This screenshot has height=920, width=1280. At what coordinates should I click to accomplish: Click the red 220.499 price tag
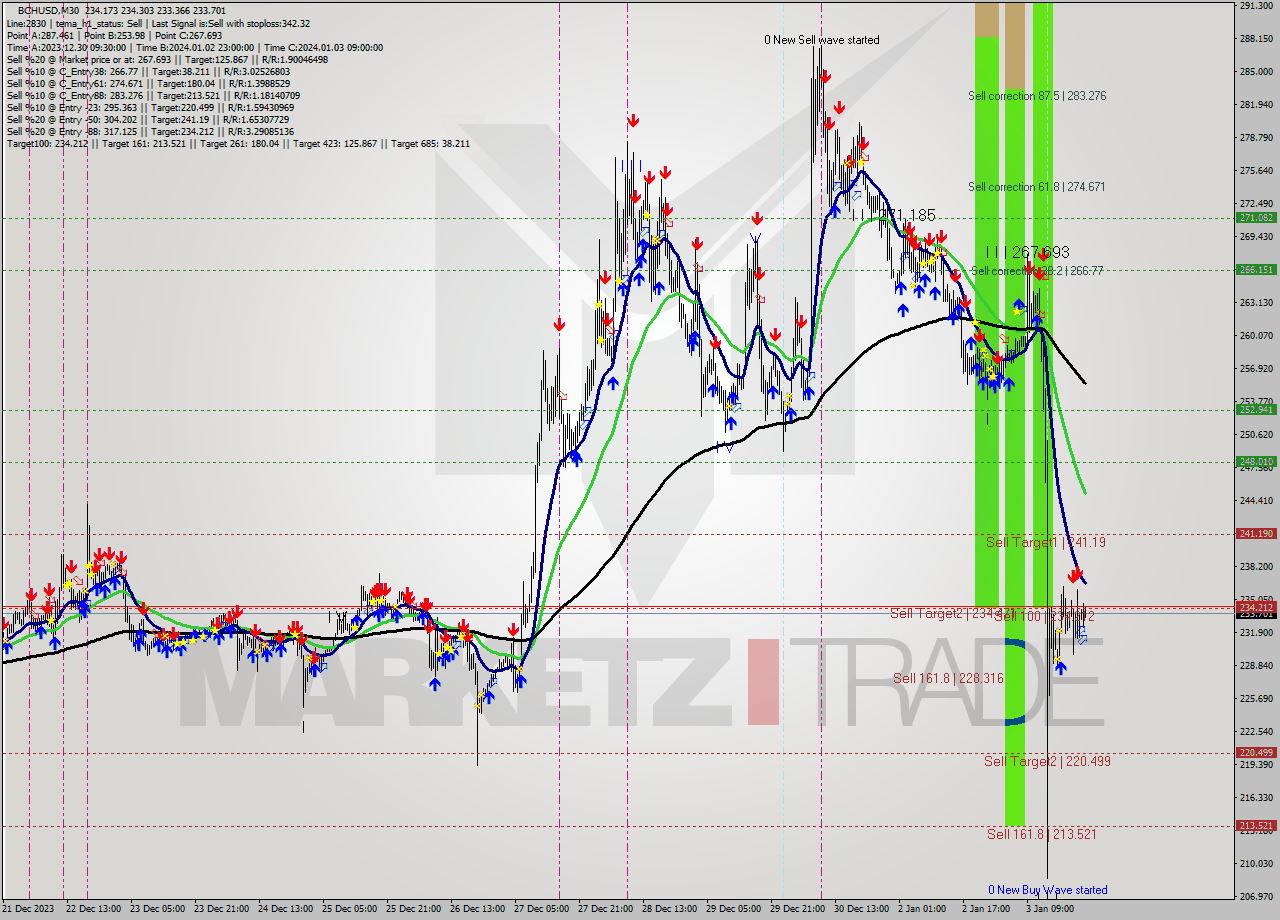coord(1257,753)
